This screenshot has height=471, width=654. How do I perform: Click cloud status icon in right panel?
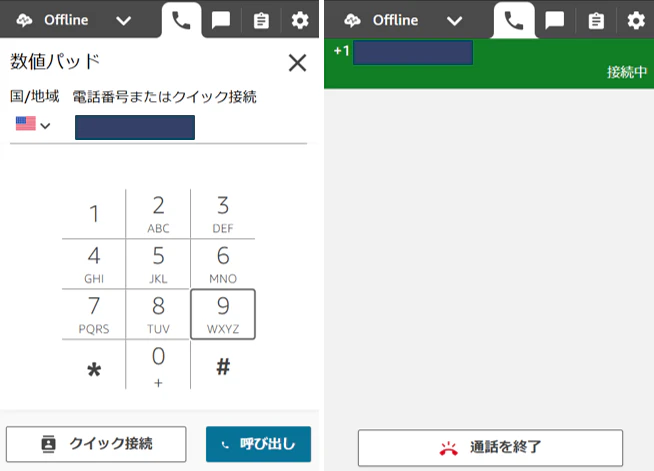click(352, 20)
